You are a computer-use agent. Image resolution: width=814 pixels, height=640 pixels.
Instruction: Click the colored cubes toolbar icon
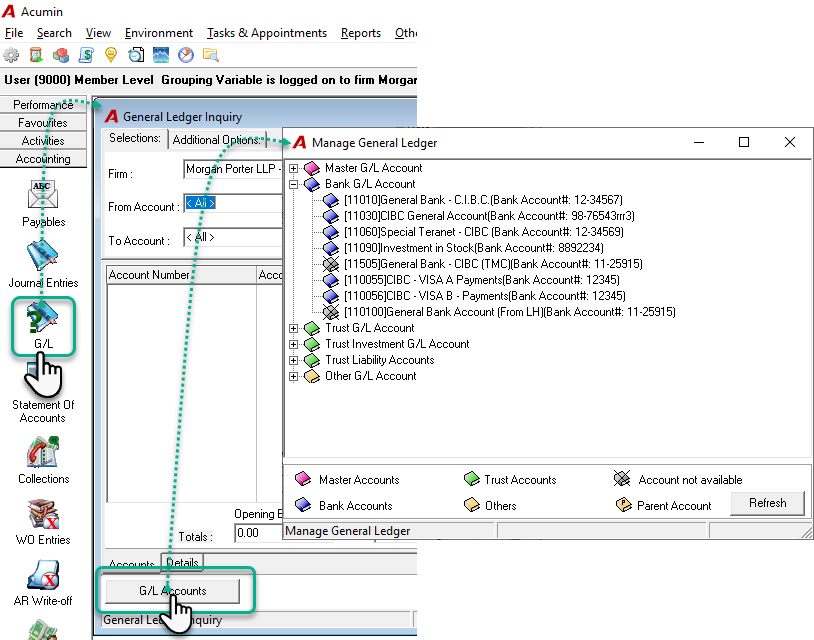point(61,55)
